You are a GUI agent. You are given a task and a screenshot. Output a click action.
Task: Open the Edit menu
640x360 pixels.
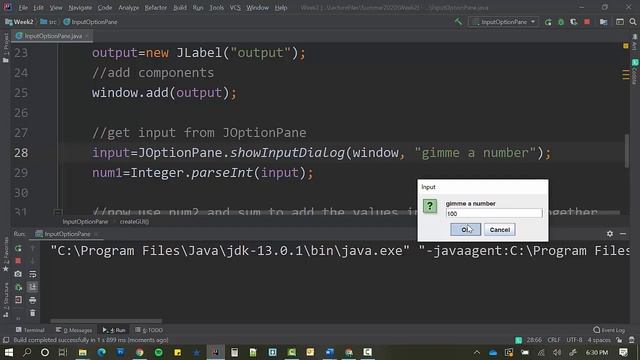tap(38, 7)
